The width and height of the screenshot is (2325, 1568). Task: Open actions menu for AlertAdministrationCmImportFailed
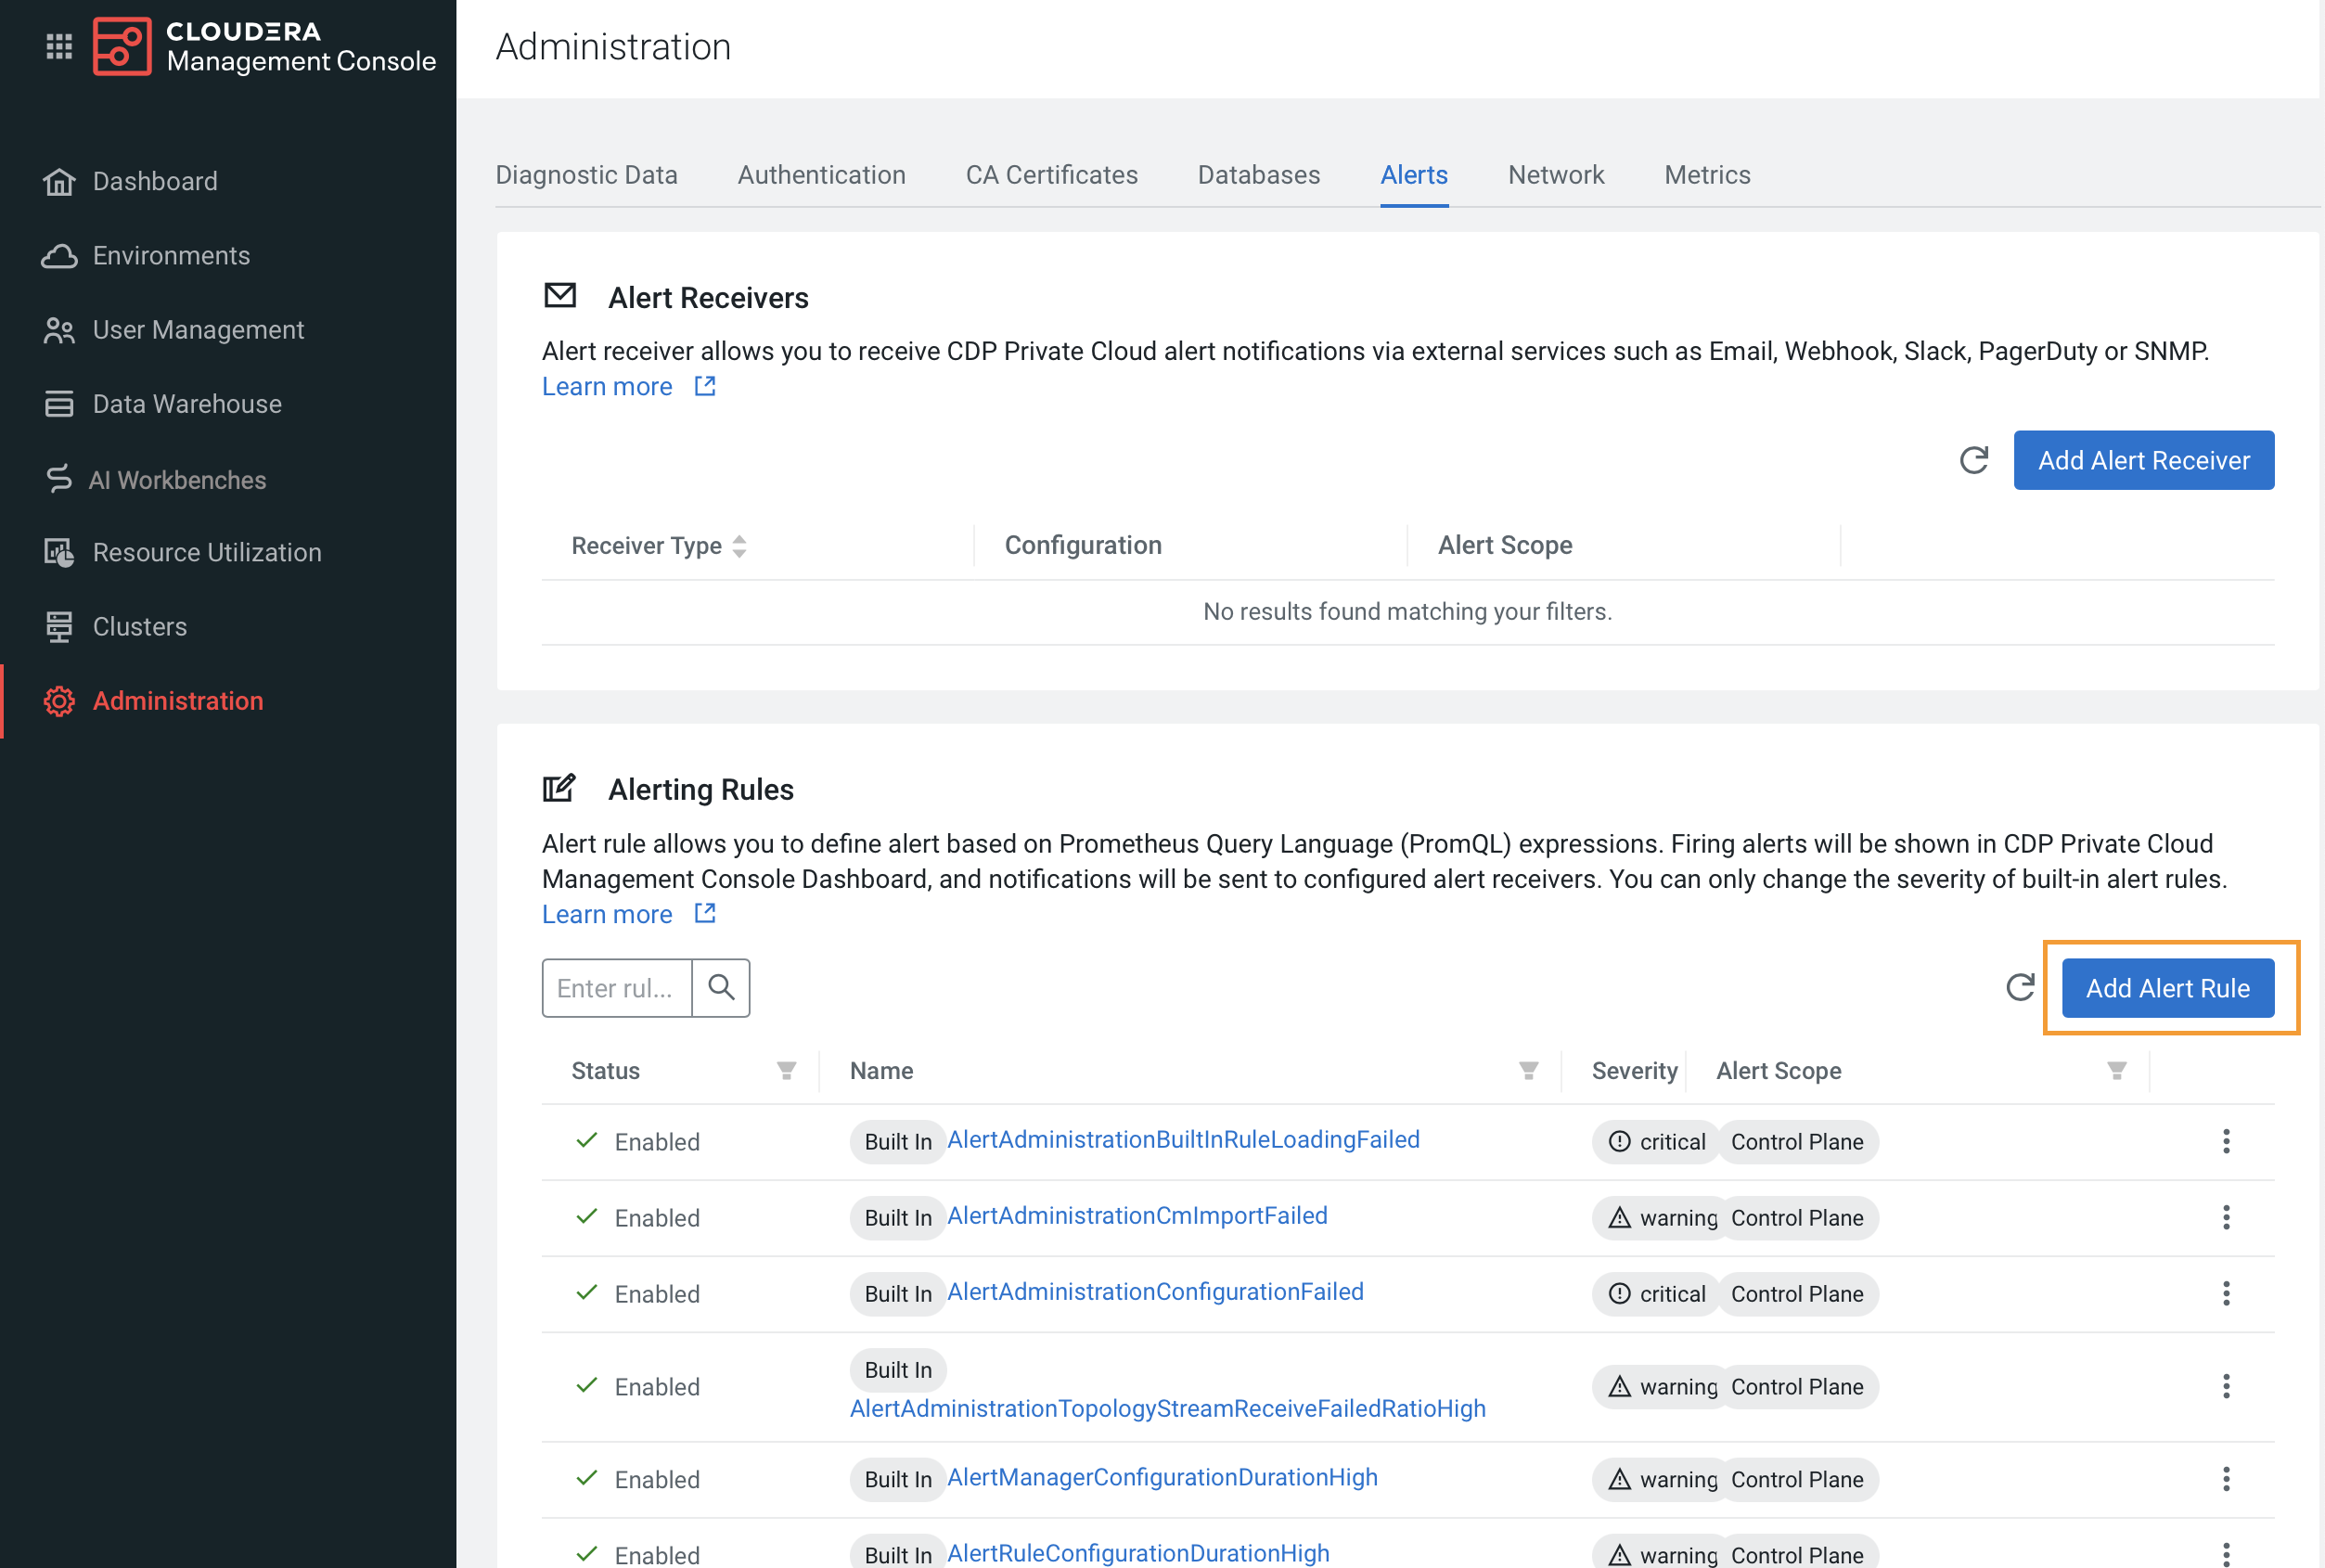(2225, 1217)
